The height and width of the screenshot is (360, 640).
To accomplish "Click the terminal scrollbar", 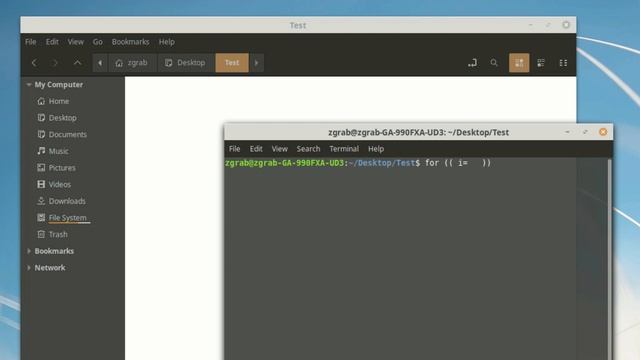I will (x=610, y=259).
